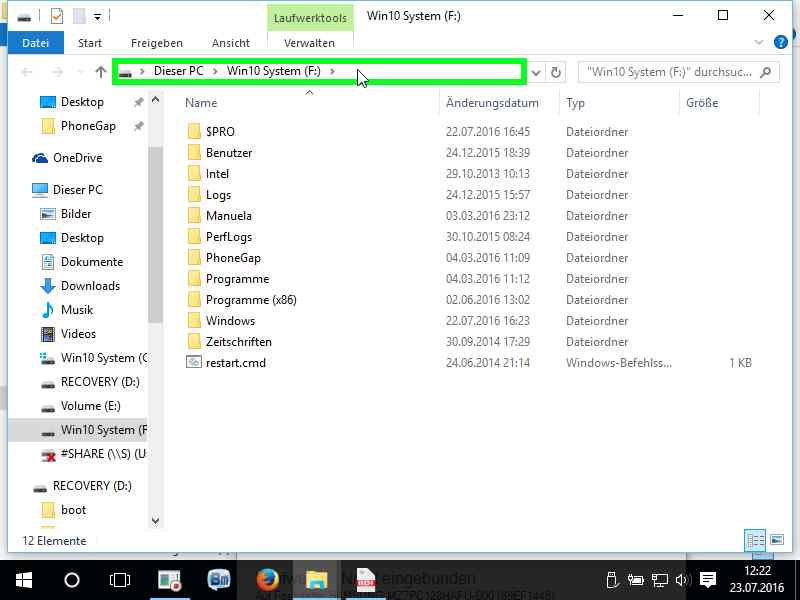Open Downloads in the navigation pane
Image resolution: width=800 pixels, height=600 pixels.
point(90,286)
